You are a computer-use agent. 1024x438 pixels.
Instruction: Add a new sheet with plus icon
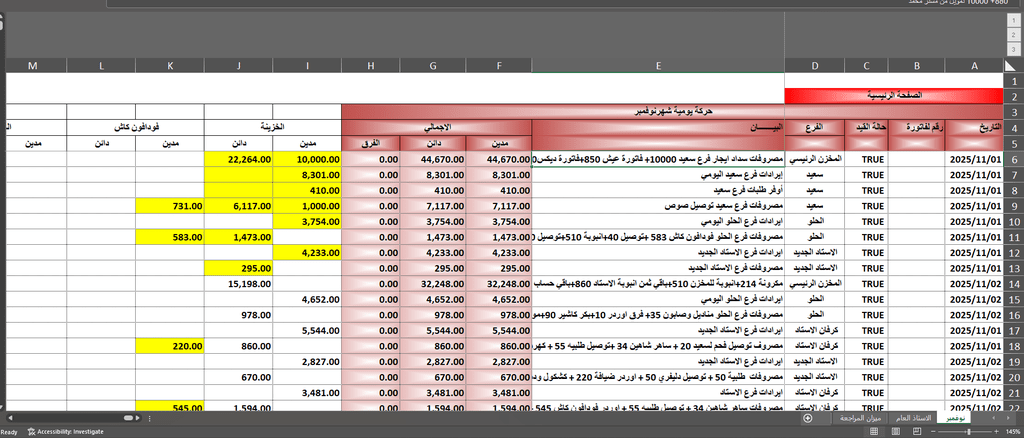(x=807, y=418)
